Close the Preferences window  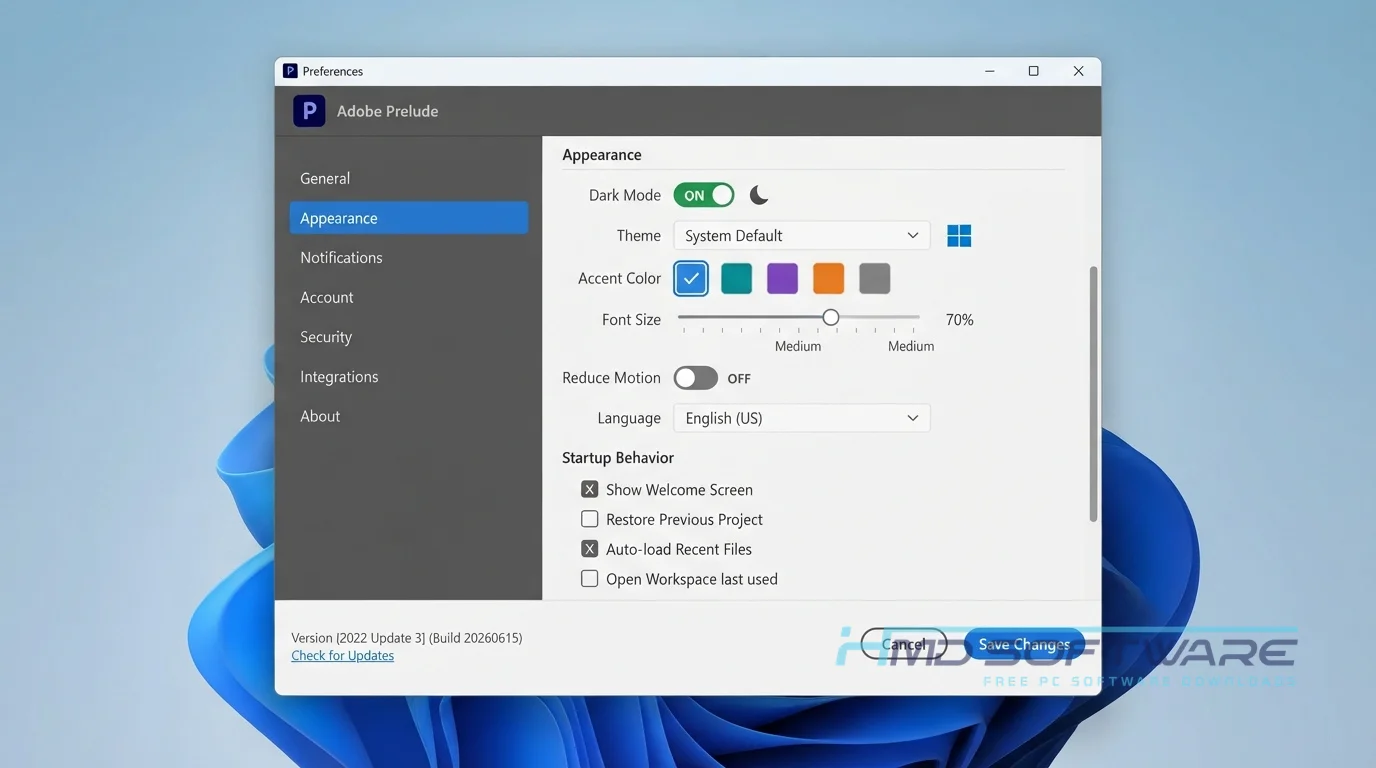[1078, 71]
